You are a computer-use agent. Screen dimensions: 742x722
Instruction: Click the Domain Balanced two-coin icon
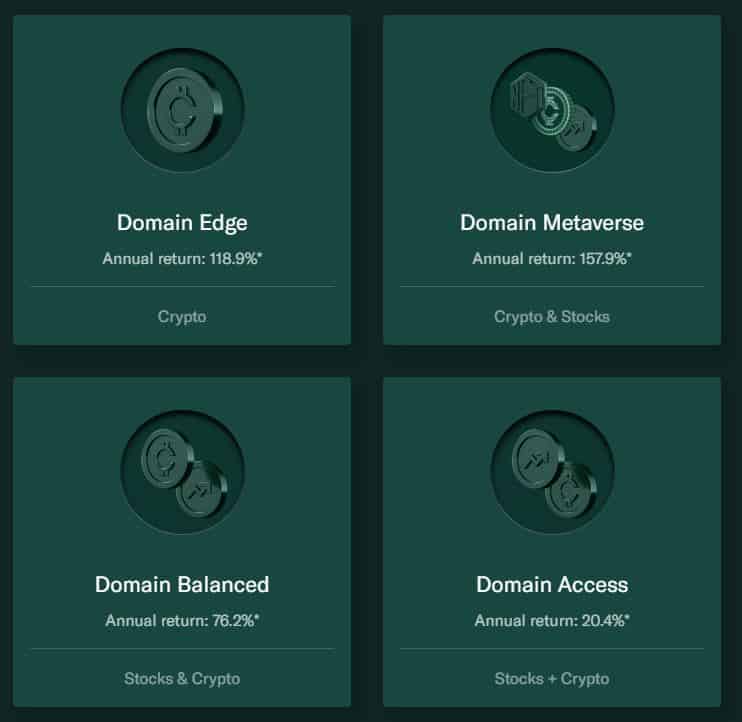183,472
